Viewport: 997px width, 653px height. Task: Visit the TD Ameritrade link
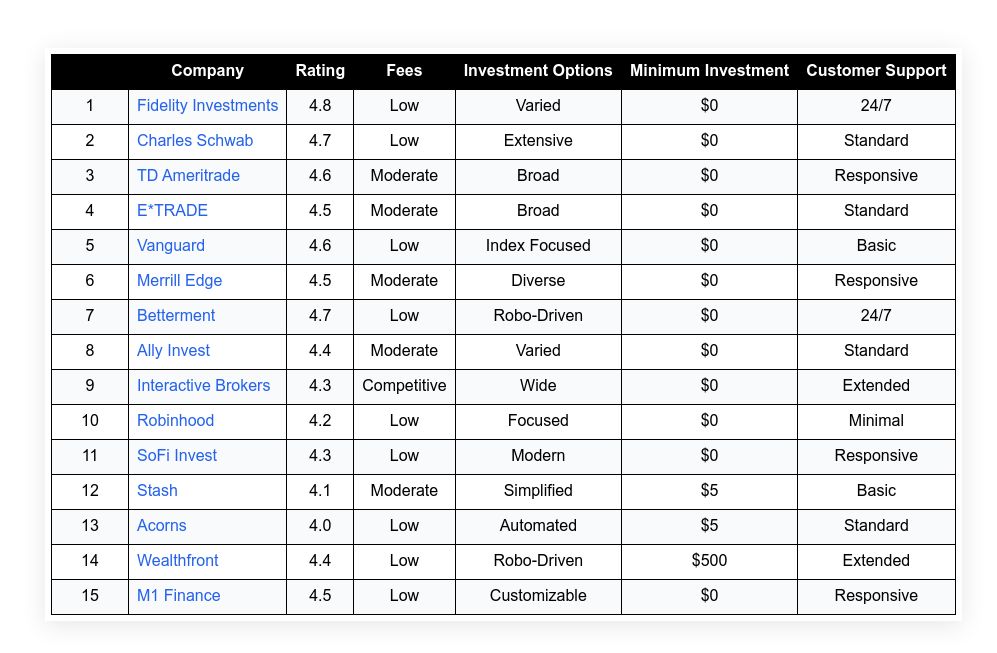[188, 176]
